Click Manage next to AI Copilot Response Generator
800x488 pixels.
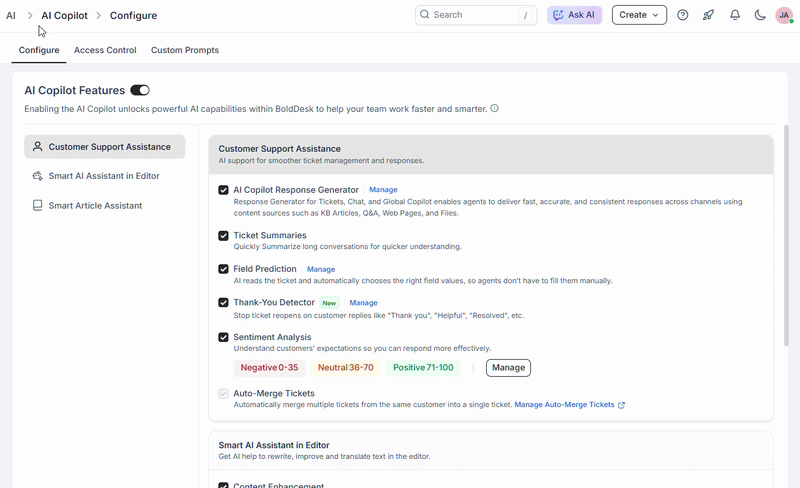tap(383, 189)
